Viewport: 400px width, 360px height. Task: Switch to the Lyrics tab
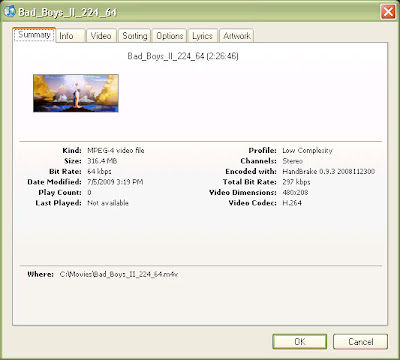202,36
